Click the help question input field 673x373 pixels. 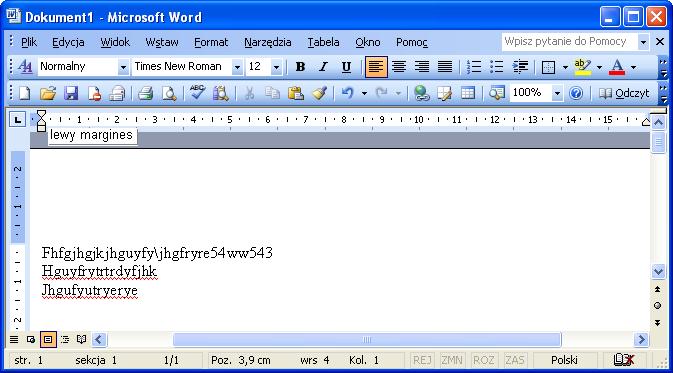click(x=569, y=42)
